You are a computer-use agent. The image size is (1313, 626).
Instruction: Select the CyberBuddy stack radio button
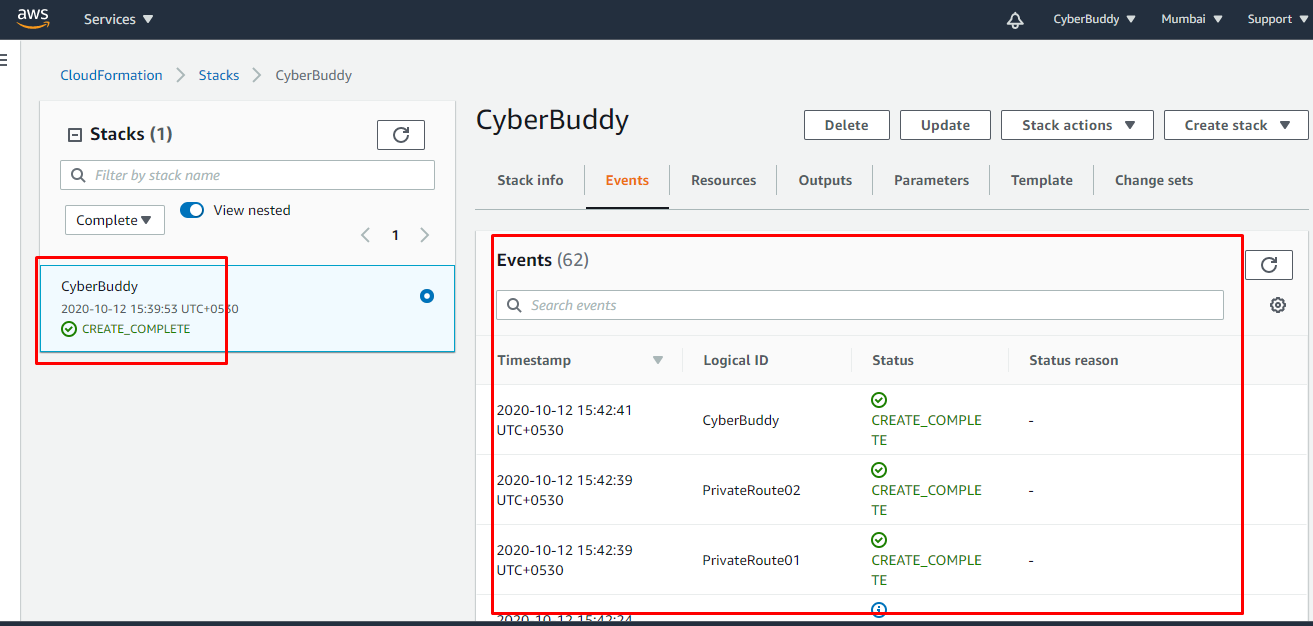(x=427, y=296)
